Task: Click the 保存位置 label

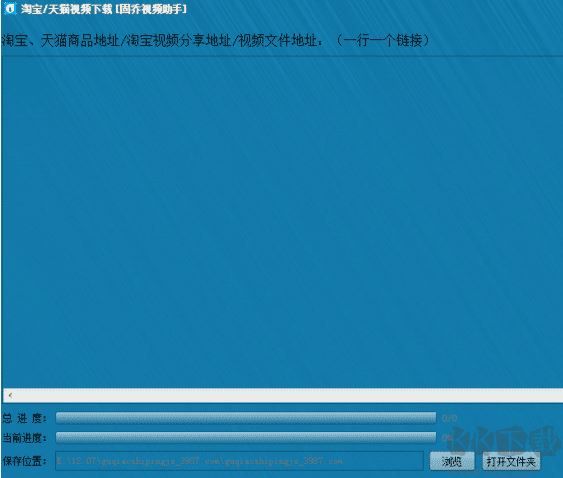Action: point(24,461)
